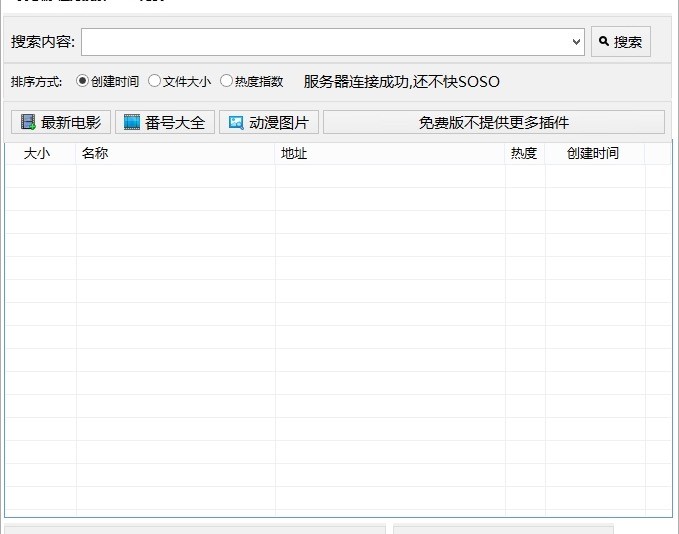679x534 pixels.
Task: Click the film icon beside 最新电影
Action: point(28,122)
